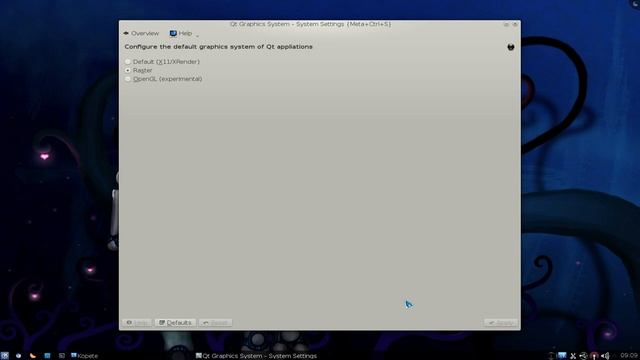
Task: Click the round globe launcher in panel
Action: 18,356
